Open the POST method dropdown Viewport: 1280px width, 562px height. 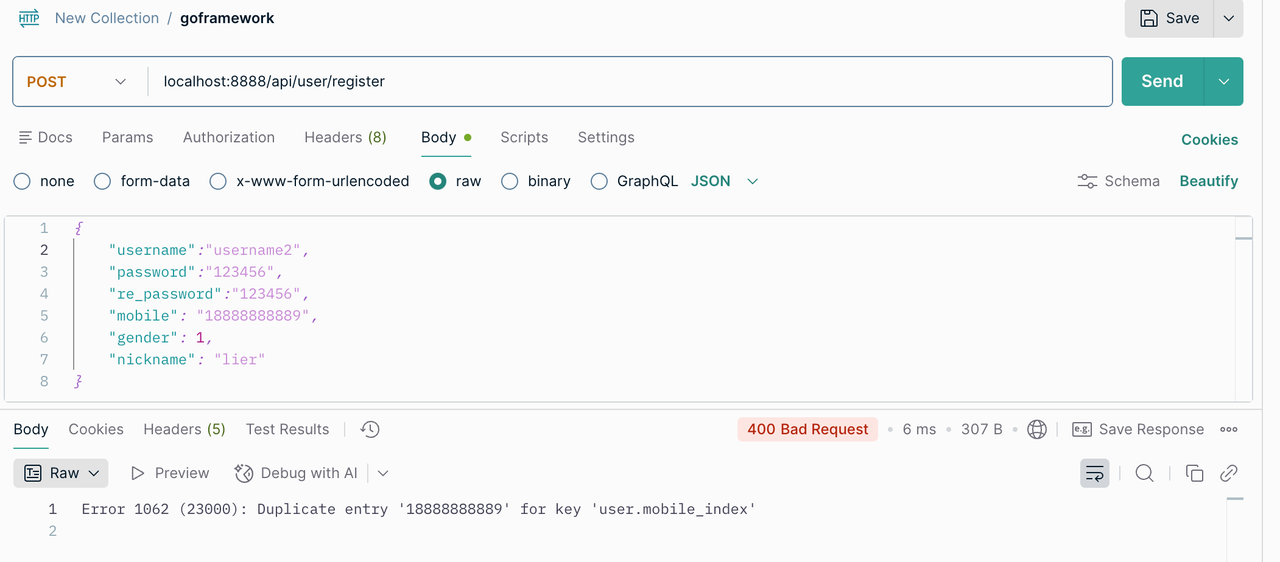[77, 82]
